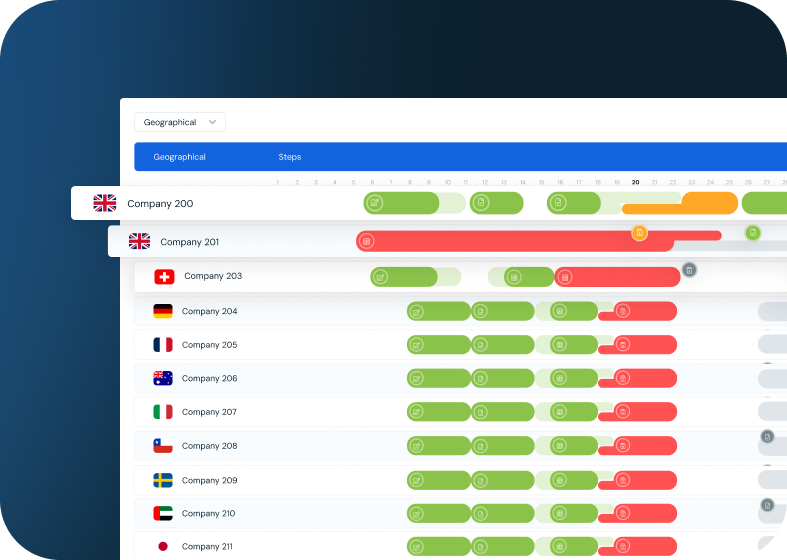Click Company 207's red step icon

pos(623,412)
